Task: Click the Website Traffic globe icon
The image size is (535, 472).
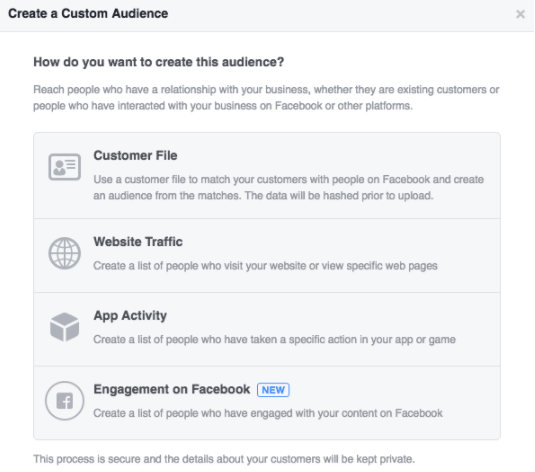Action: [64, 253]
